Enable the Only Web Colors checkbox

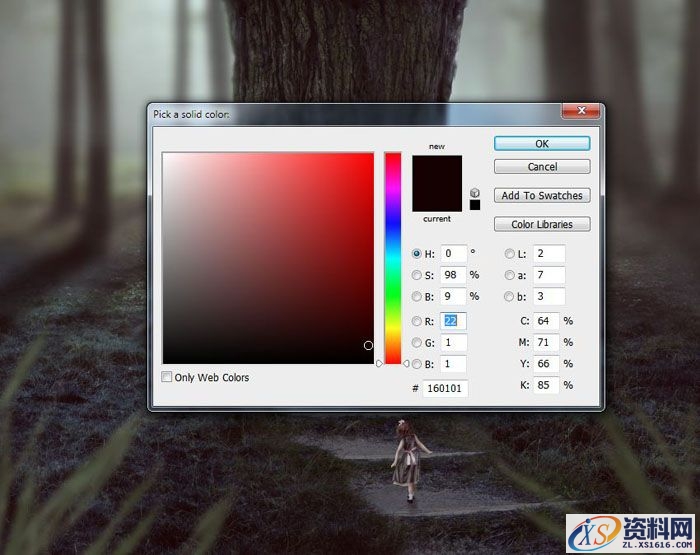(167, 377)
